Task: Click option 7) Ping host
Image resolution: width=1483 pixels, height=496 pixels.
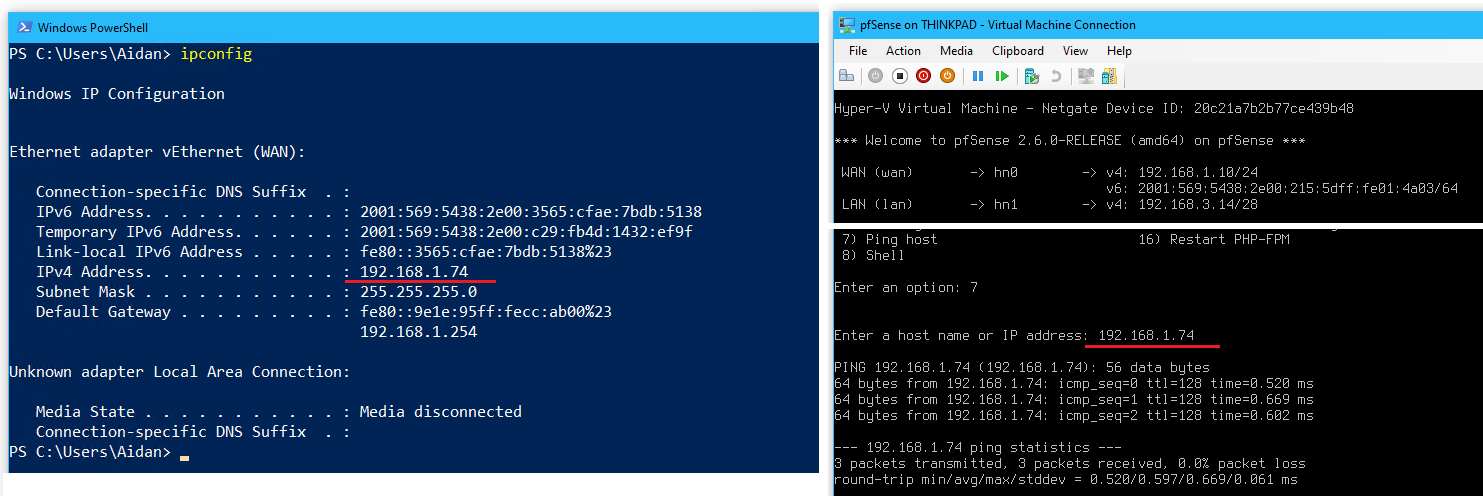Action: click(x=890, y=239)
